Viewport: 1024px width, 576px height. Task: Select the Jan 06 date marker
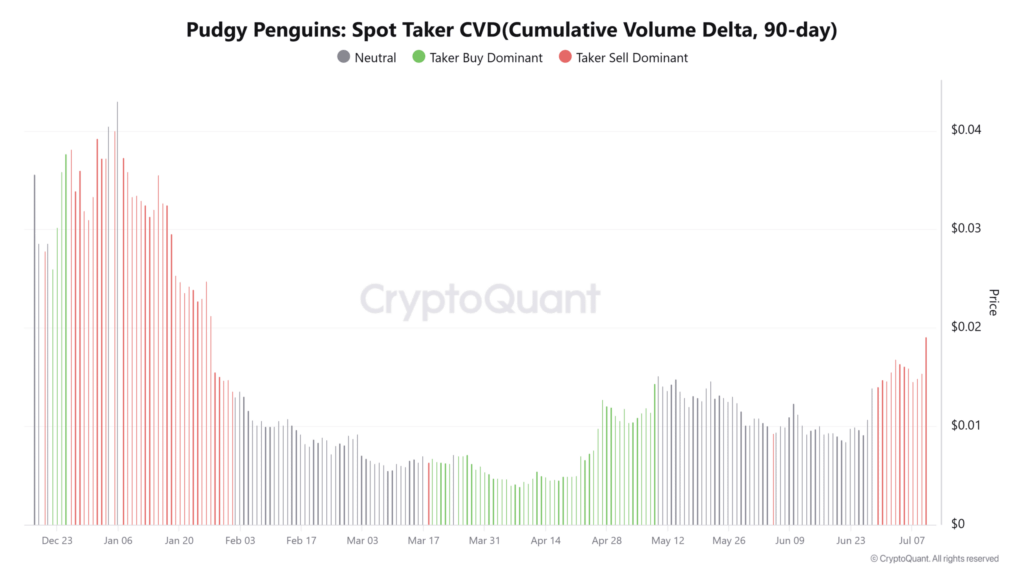[x=117, y=541]
